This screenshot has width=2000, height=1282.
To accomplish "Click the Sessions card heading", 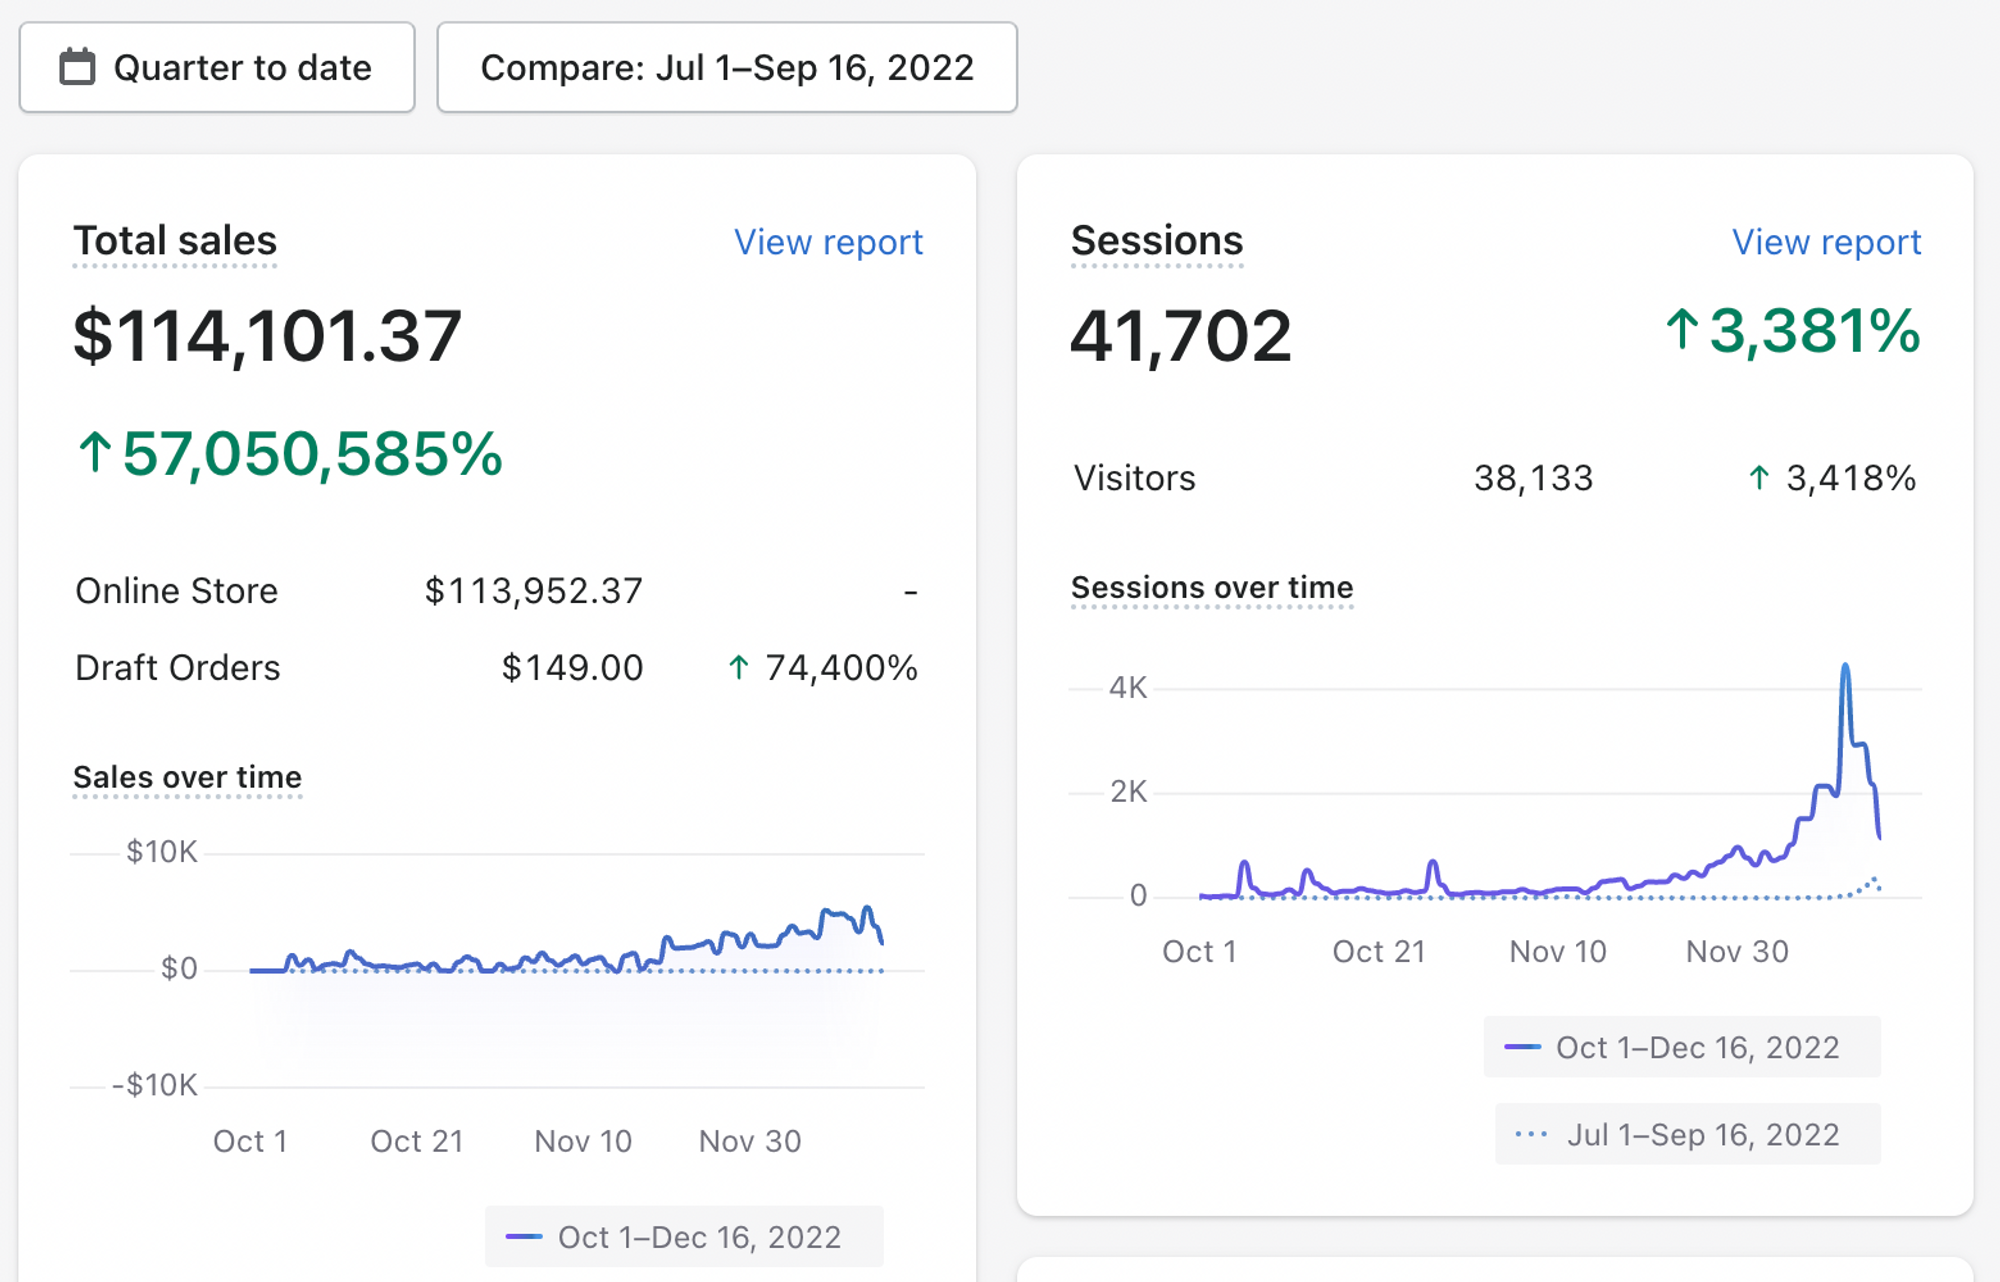I will pyautogui.click(x=1157, y=241).
